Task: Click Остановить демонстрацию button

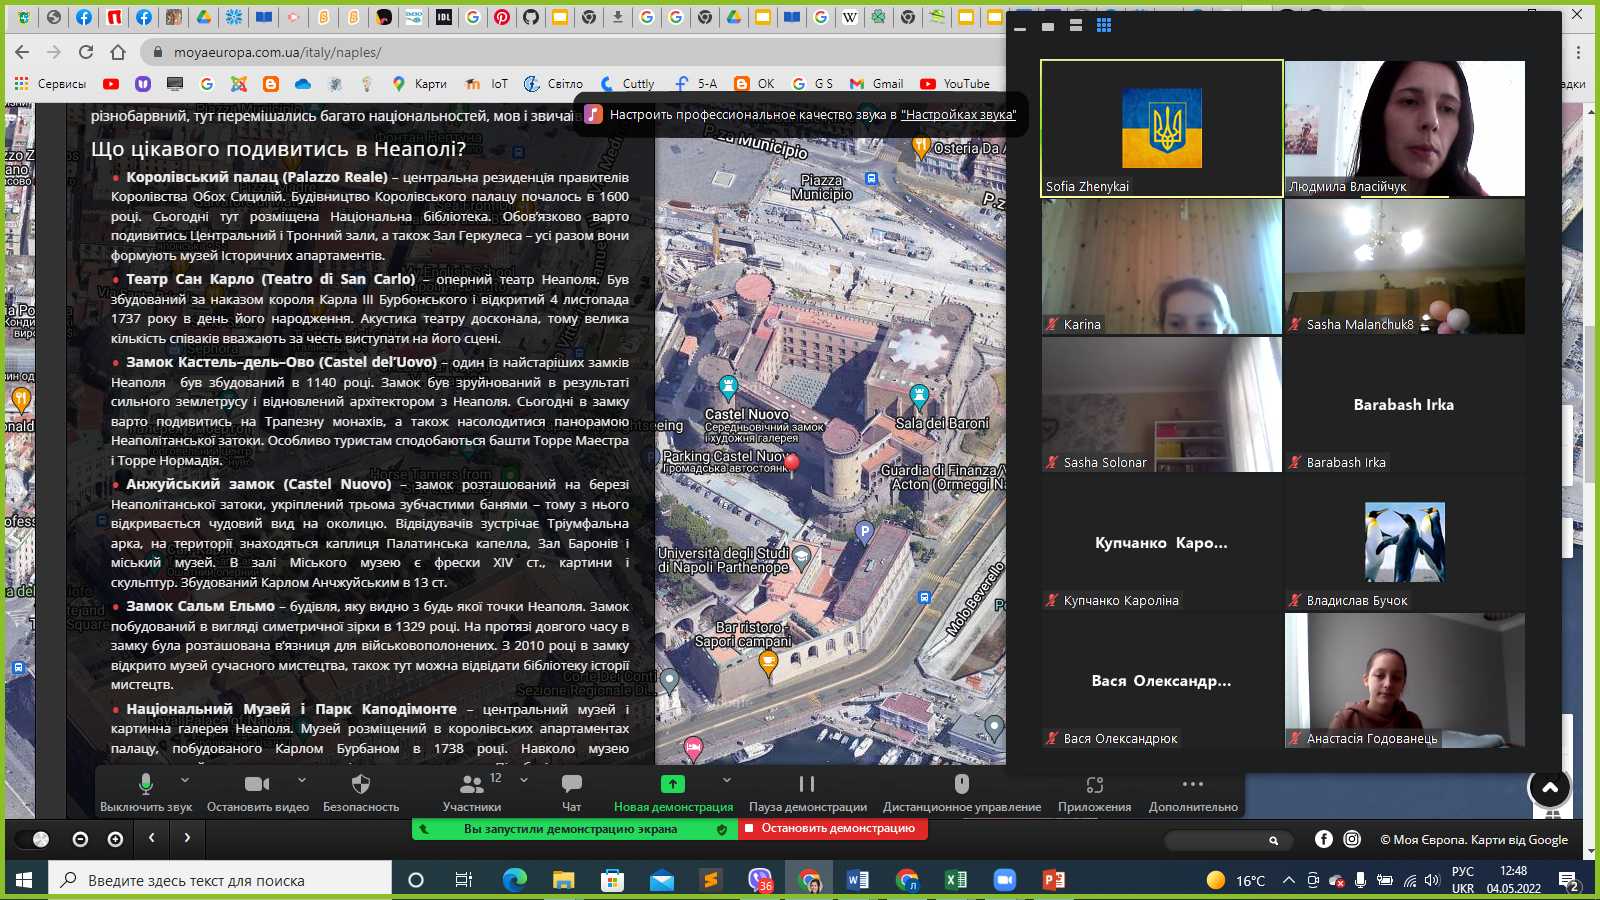Action: (833, 829)
